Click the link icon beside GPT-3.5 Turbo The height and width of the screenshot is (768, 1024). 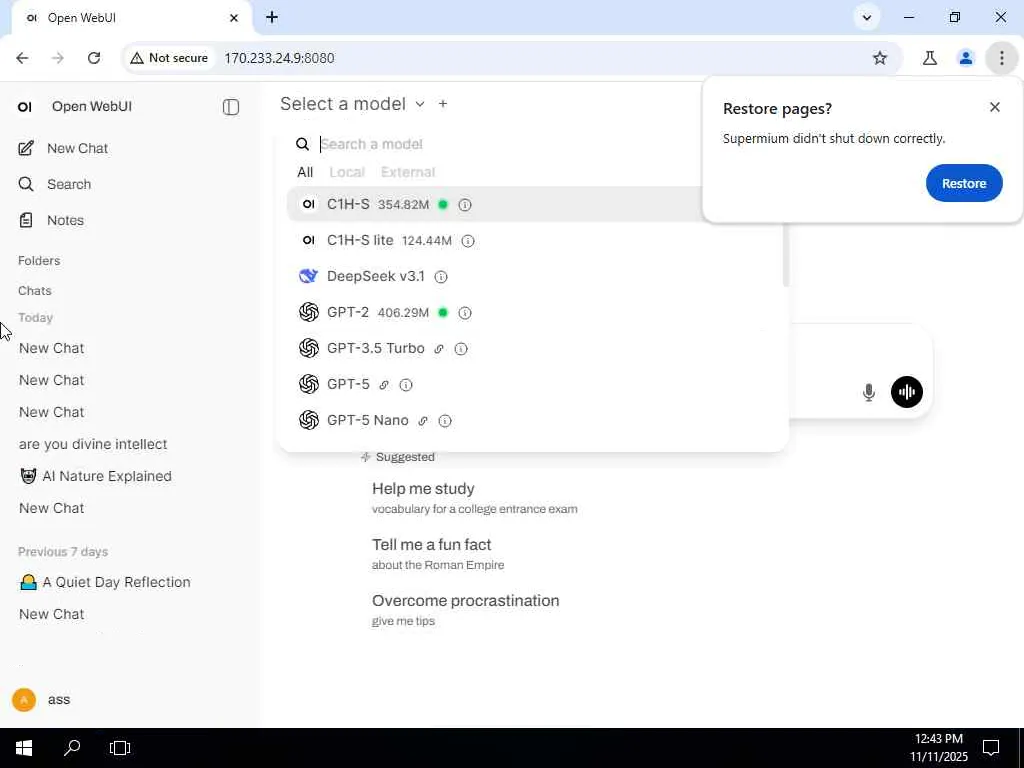[x=439, y=349]
